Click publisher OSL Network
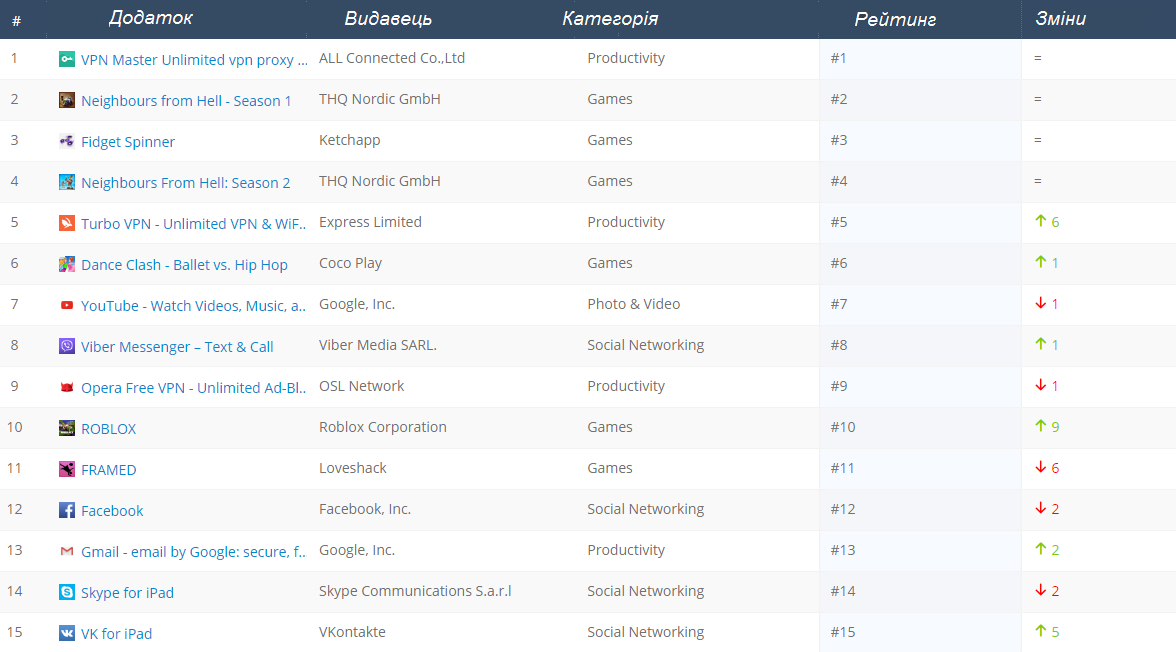Screen dimensions: 1176x652 362,386
